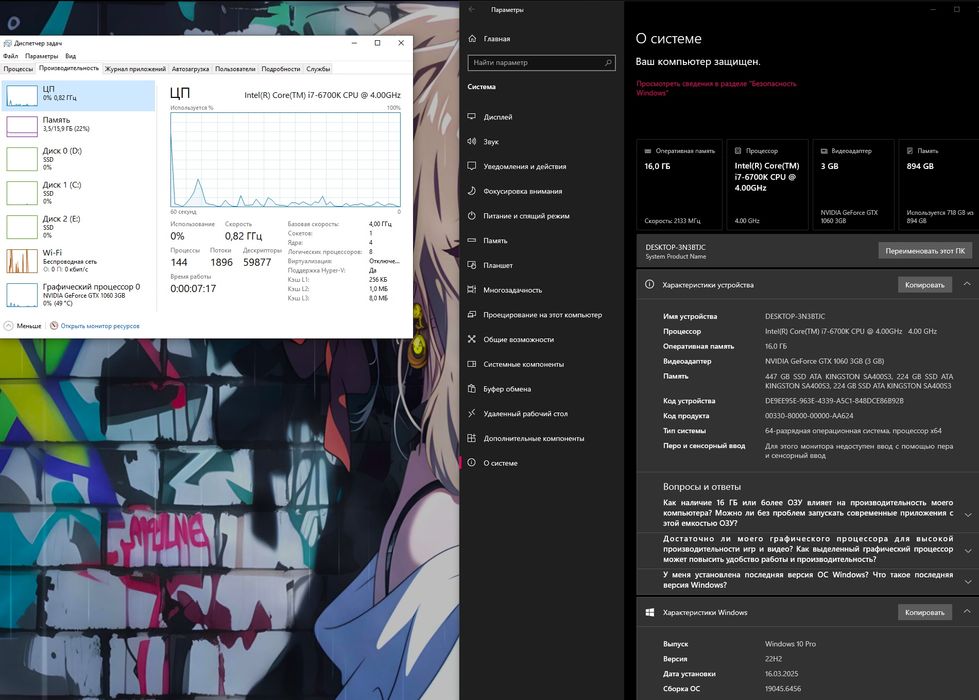Switch to the Processes (Процессы) tab
Screen dimensions: 979x700
pyautogui.click(x=18, y=69)
